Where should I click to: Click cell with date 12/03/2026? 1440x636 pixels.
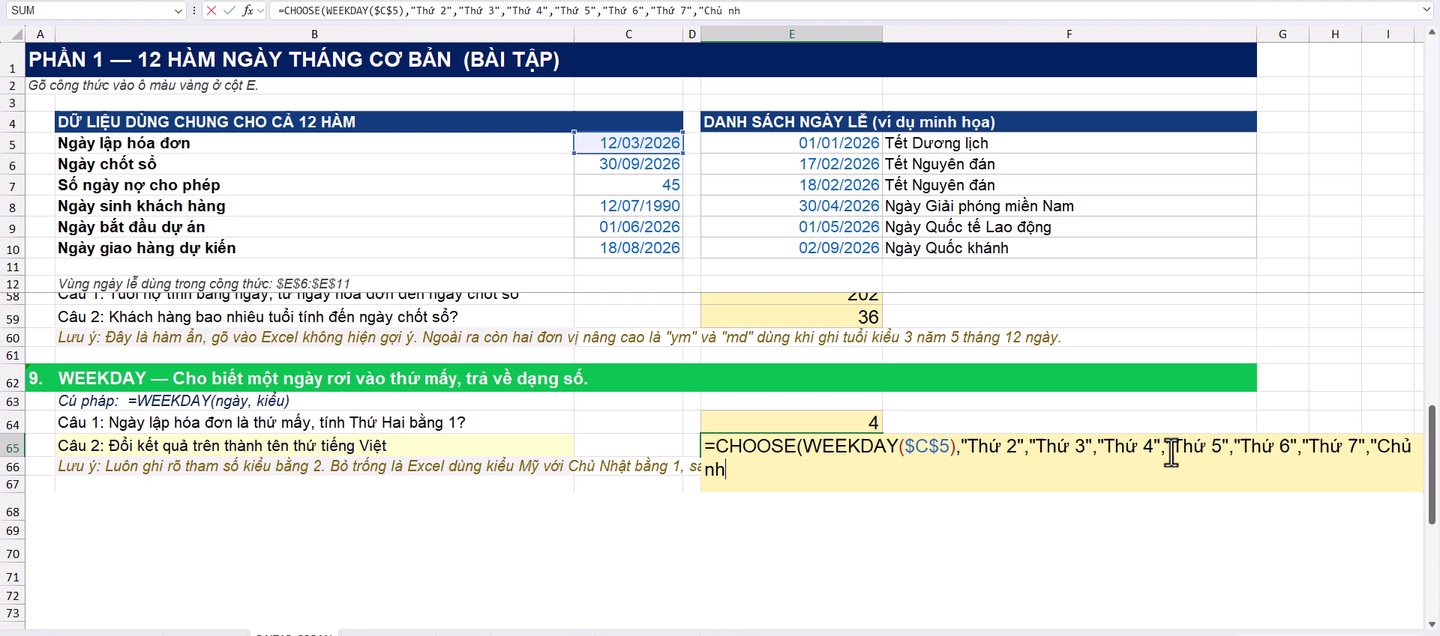point(629,143)
